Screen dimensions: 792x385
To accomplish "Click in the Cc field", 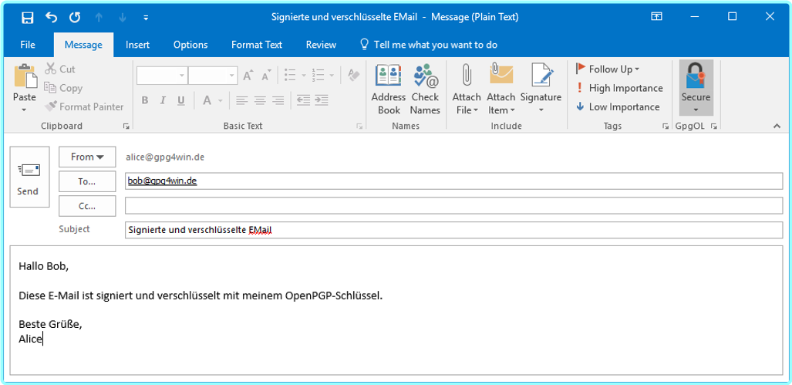I will [454, 206].
